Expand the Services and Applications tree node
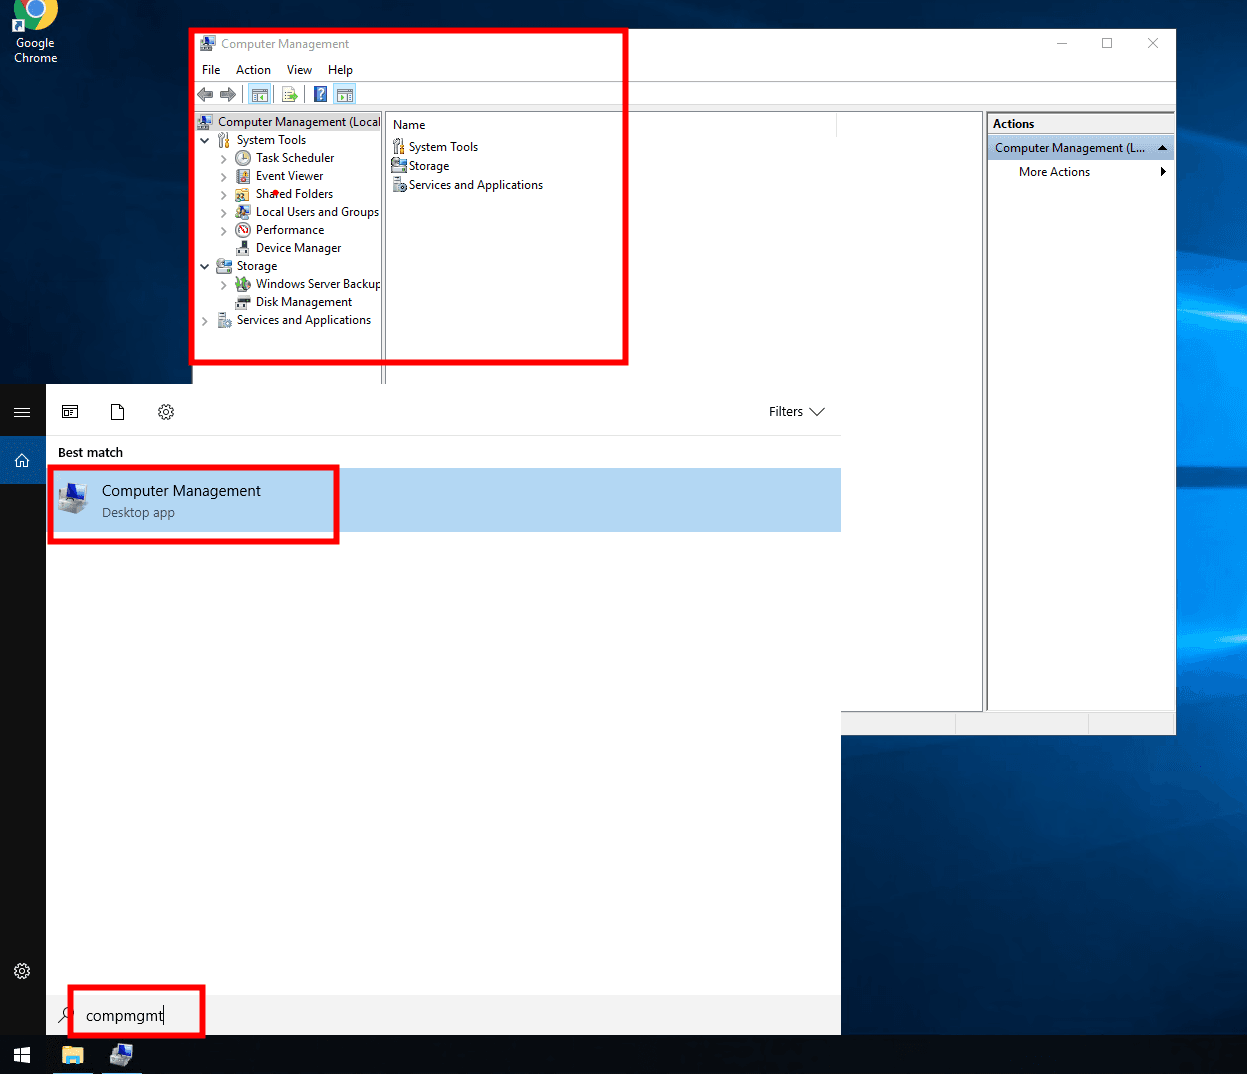Image resolution: width=1247 pixels, height=1074 pixels. click(x=205, y=321)
